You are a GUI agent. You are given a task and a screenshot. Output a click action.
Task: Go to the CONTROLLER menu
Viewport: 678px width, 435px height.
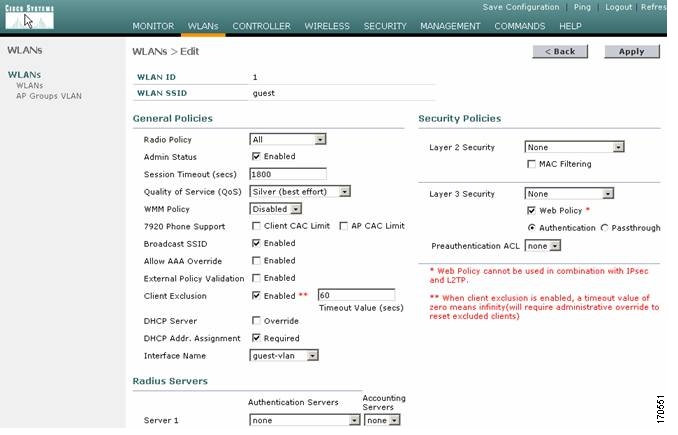pyautogui.click(x=261, y=26)
